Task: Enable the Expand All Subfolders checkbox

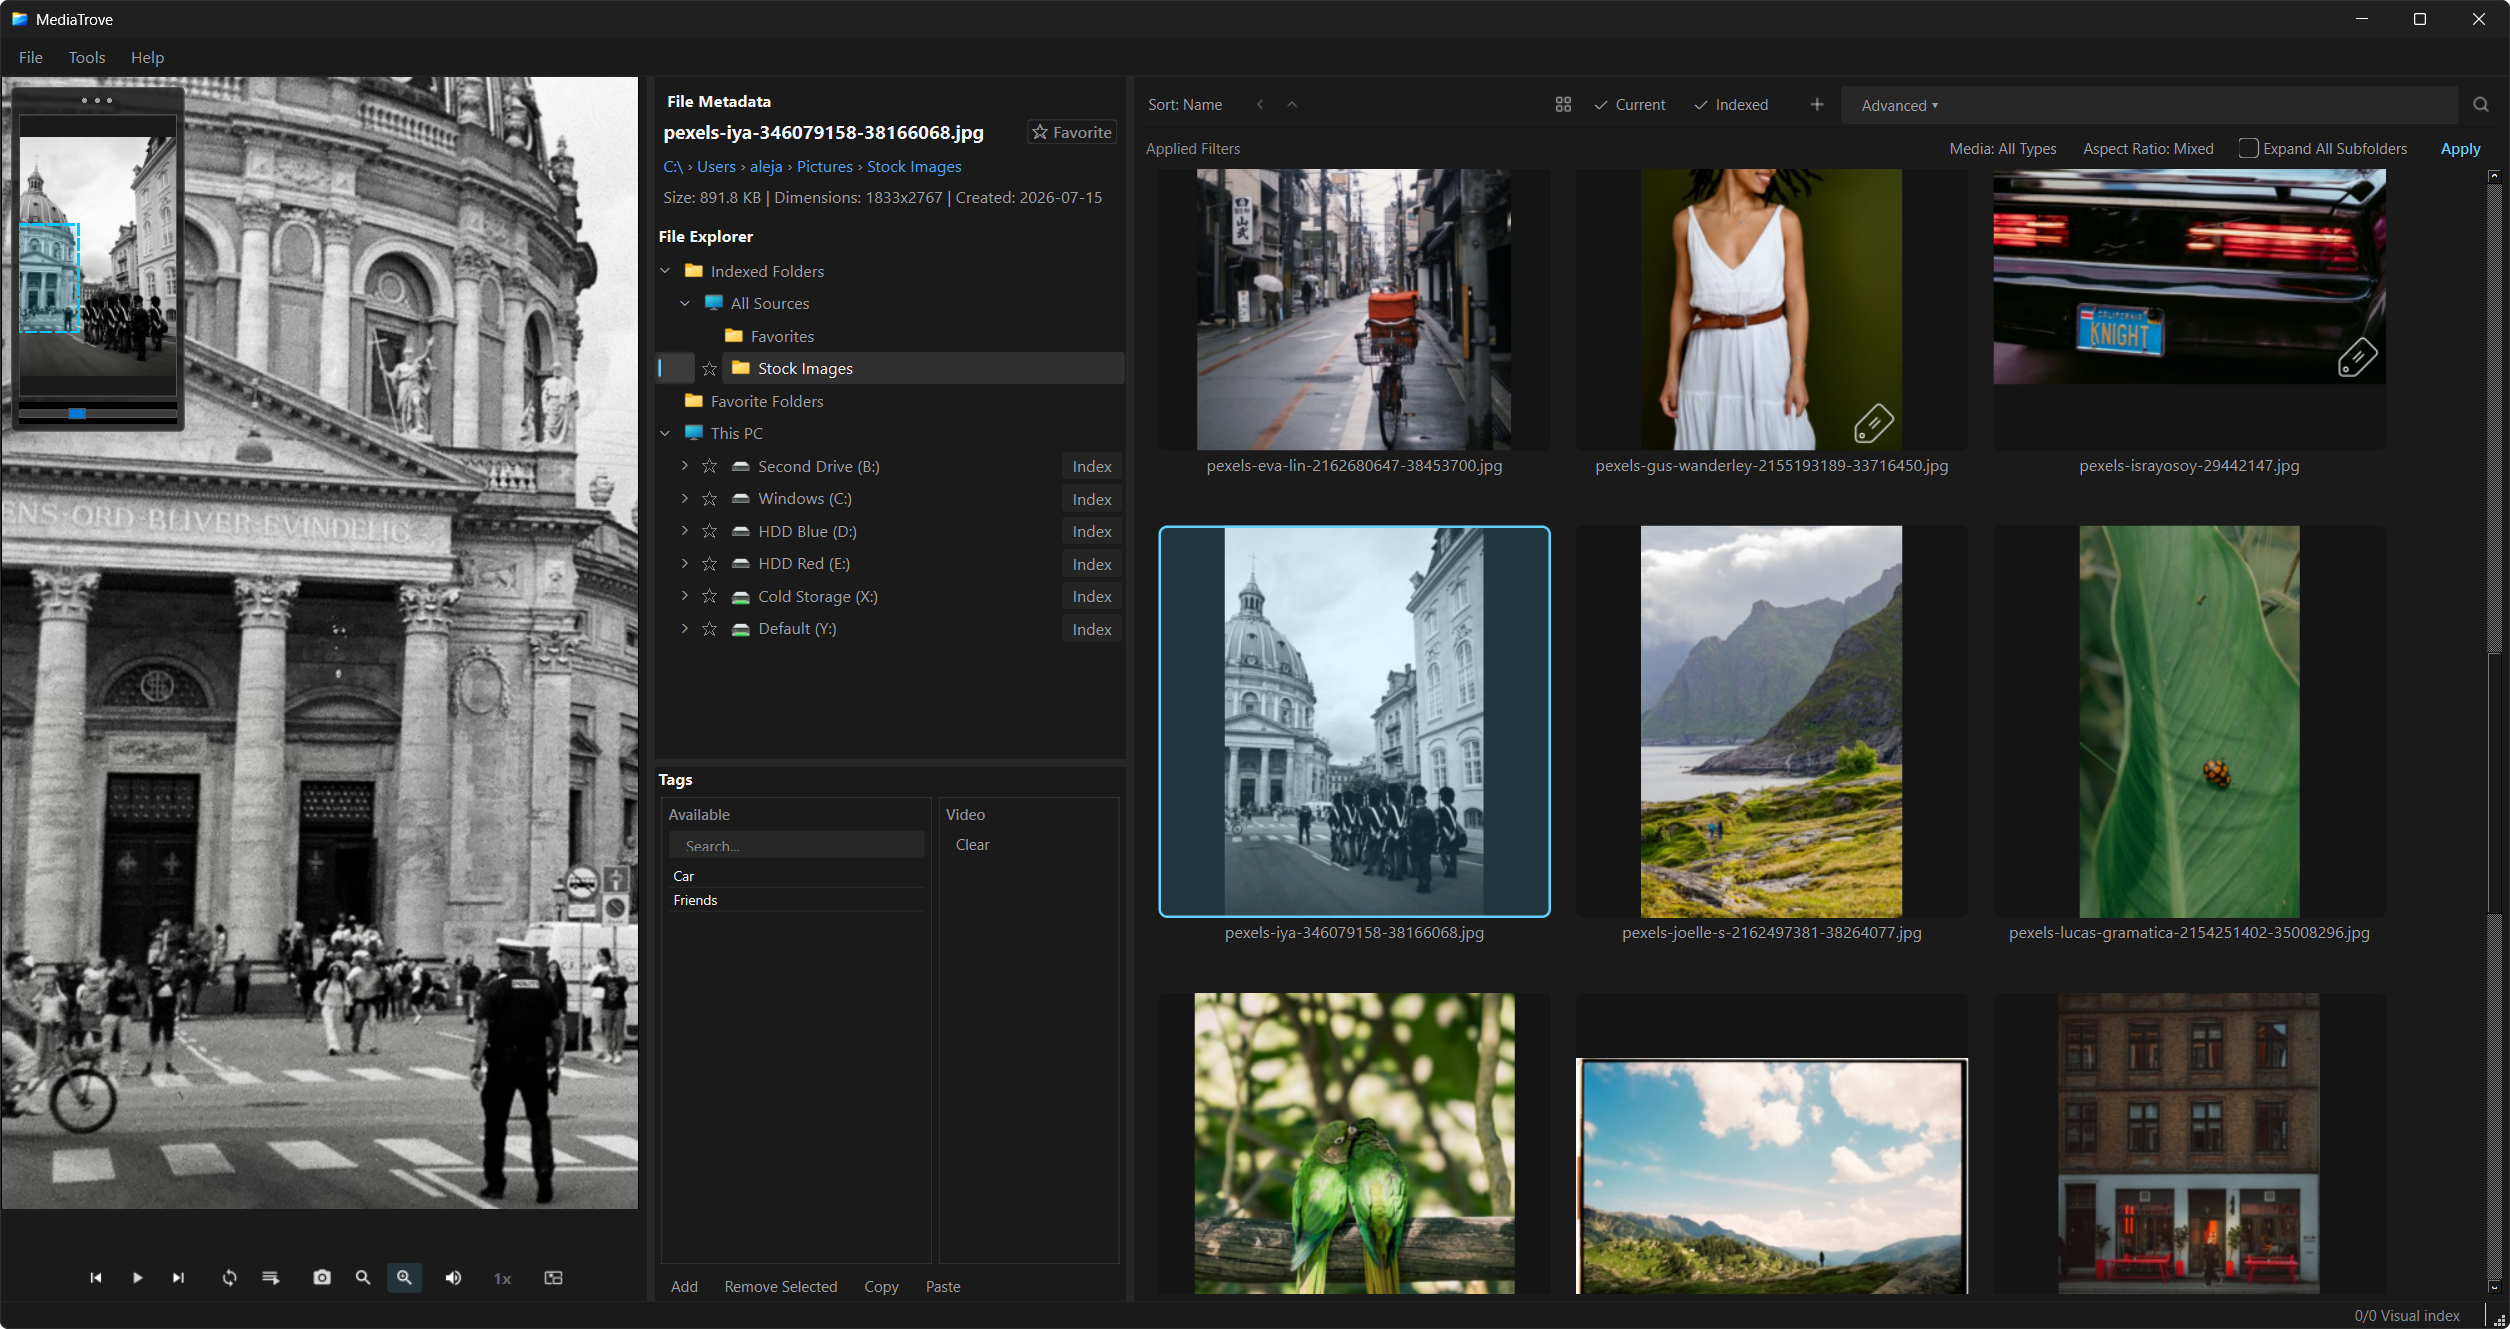Action: tap(2247, 148)
